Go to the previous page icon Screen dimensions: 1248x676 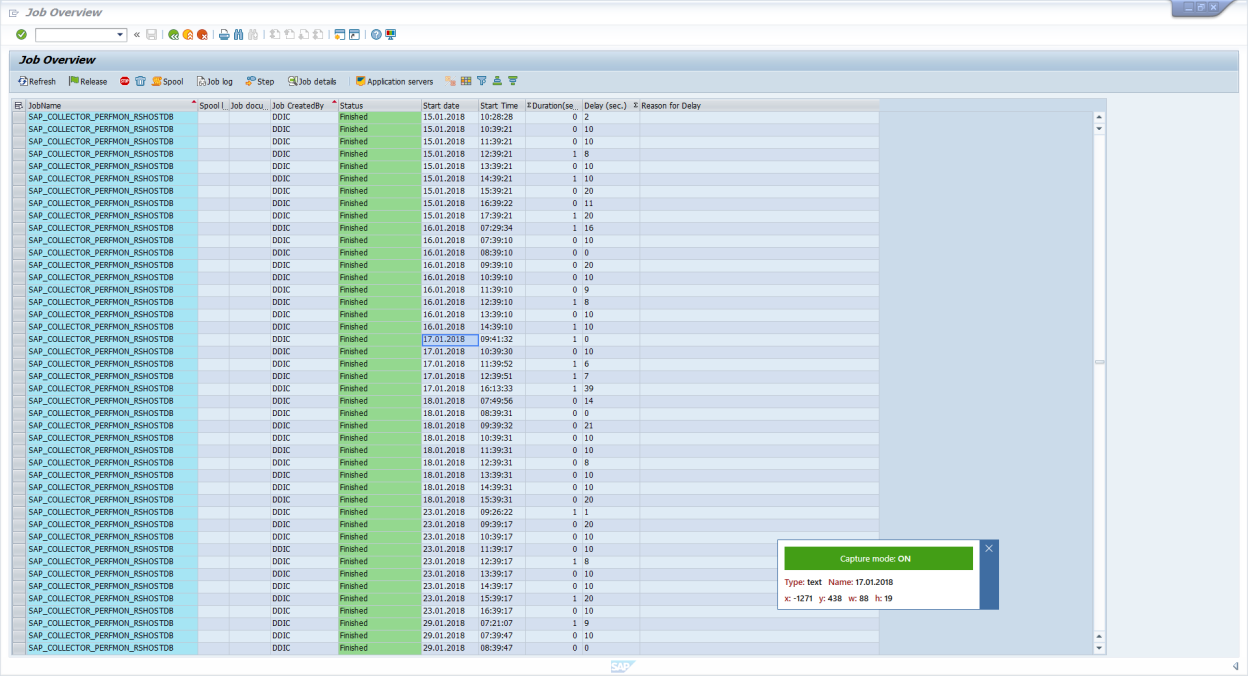coord(288,34)
